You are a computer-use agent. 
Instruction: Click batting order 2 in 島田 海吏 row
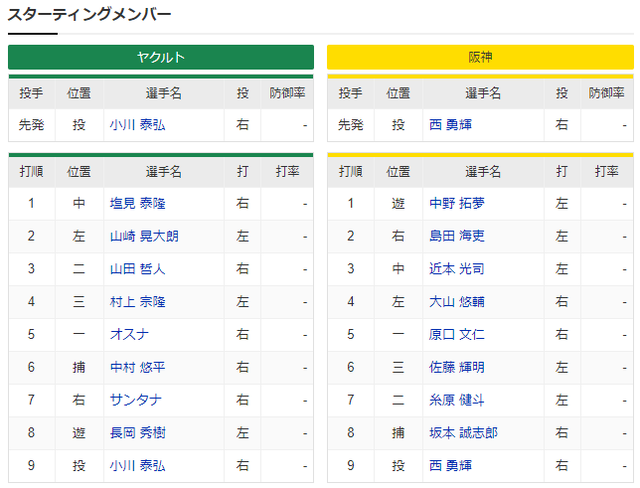coord(351,236)
